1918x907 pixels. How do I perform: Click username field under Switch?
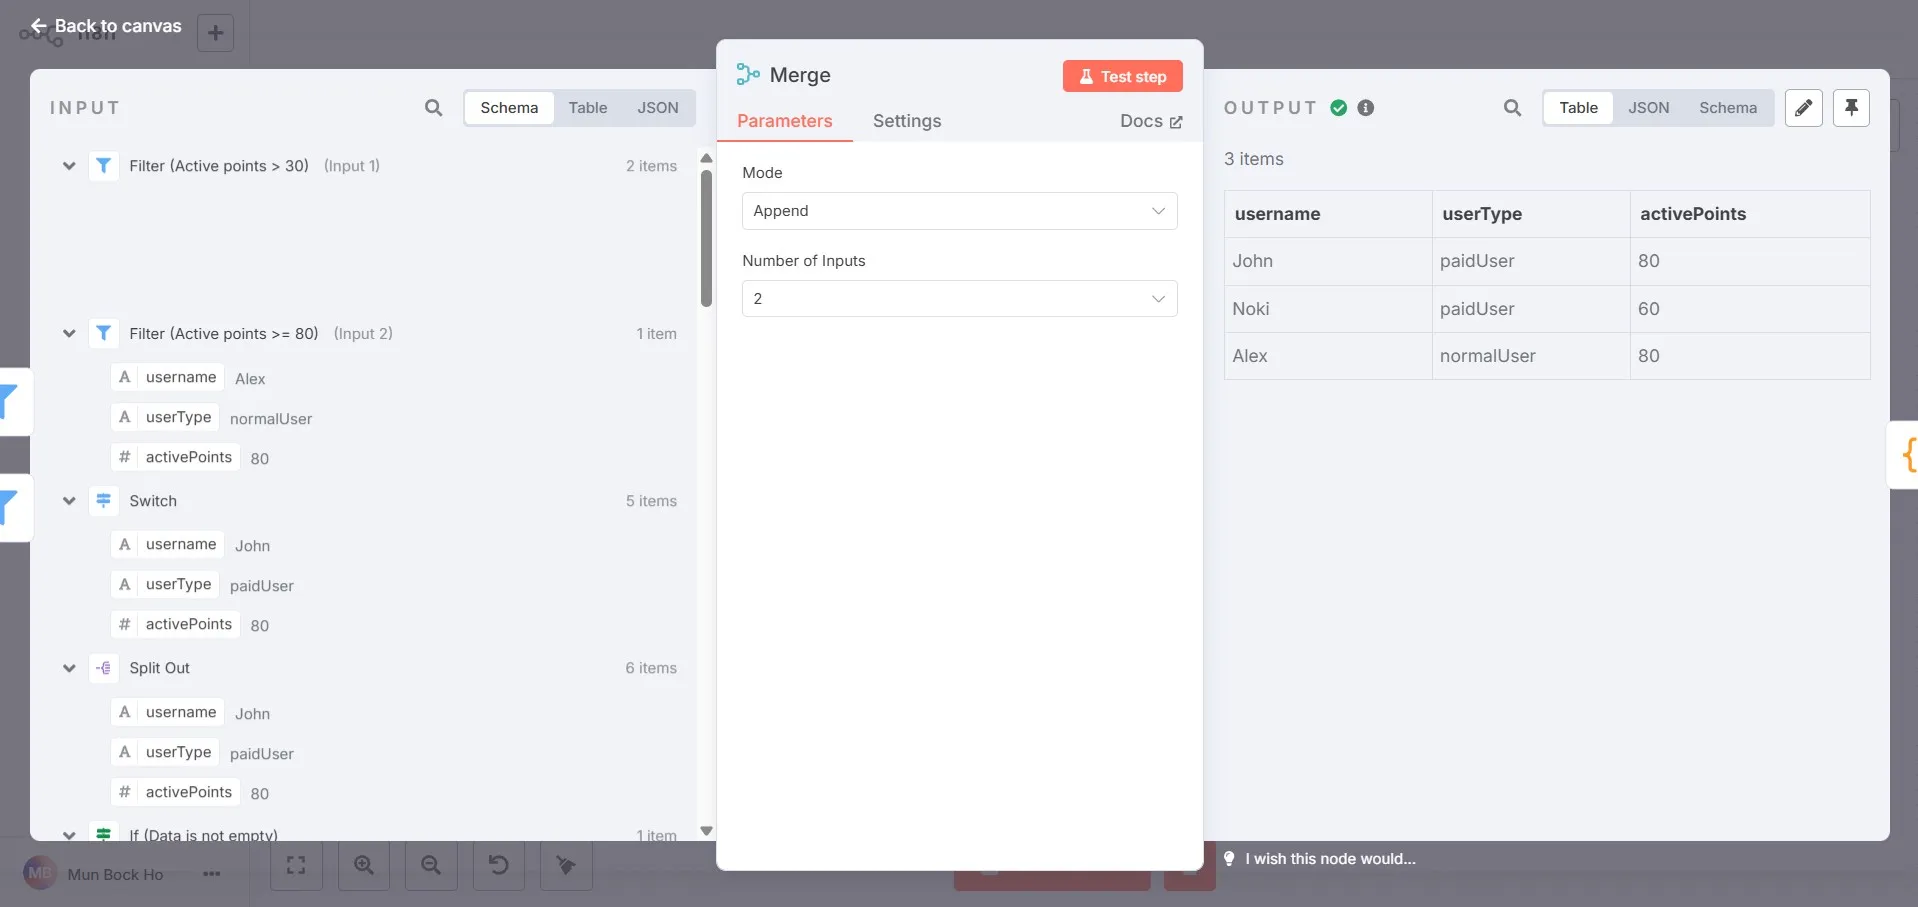point(167,544)
